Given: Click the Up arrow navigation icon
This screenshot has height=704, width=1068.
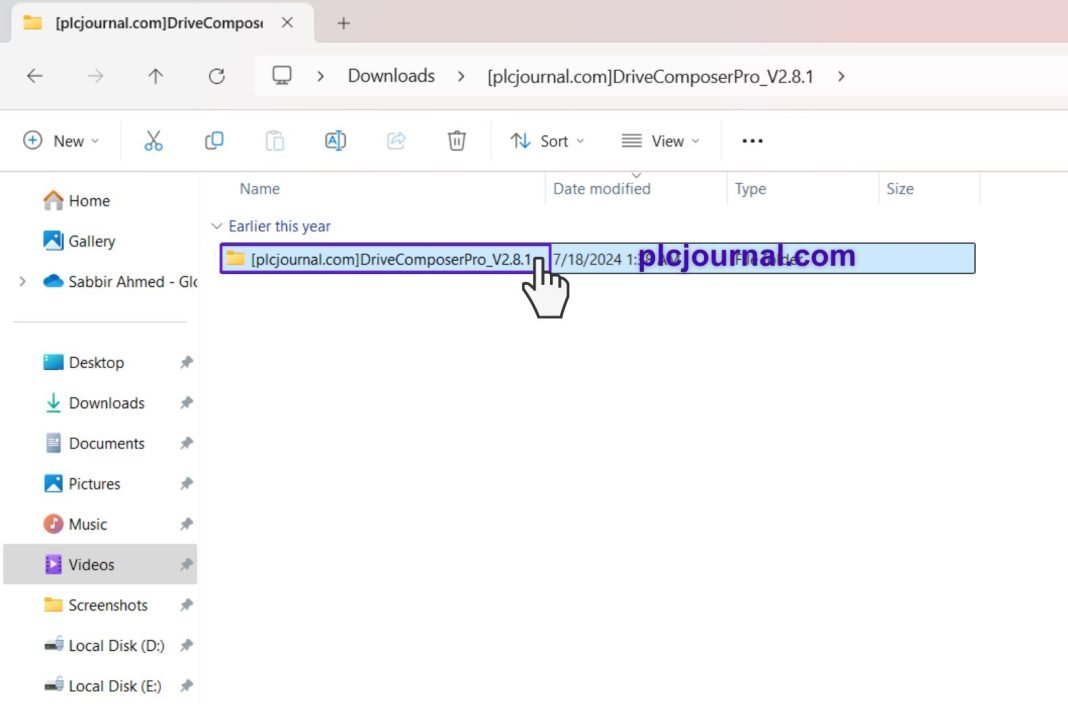Looking at the screenshot, I should coord(155,76).
